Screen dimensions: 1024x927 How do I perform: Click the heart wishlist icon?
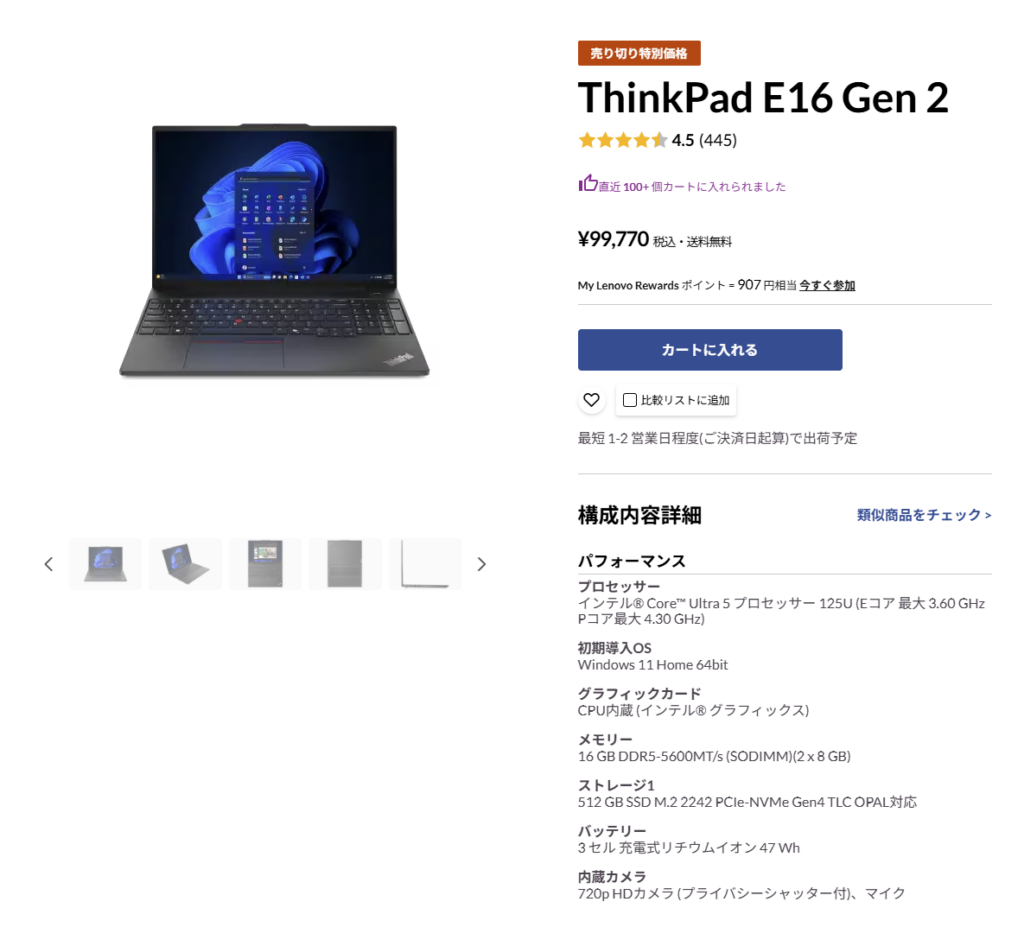pyautogui.click(x=591, y=400)
